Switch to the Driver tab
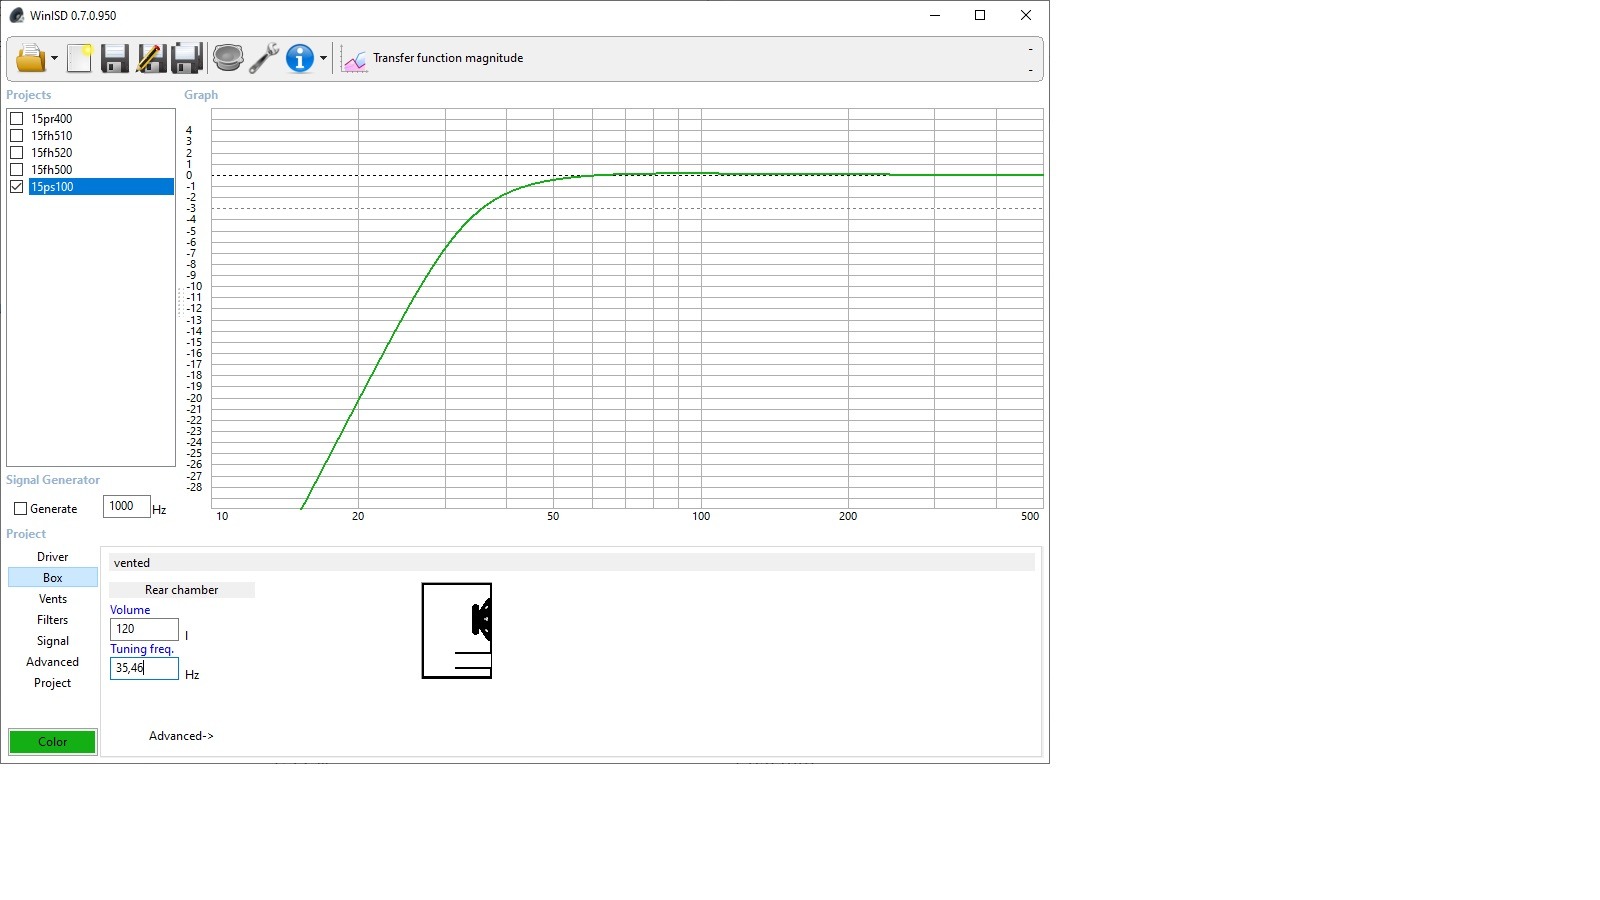 click(53, 557)
